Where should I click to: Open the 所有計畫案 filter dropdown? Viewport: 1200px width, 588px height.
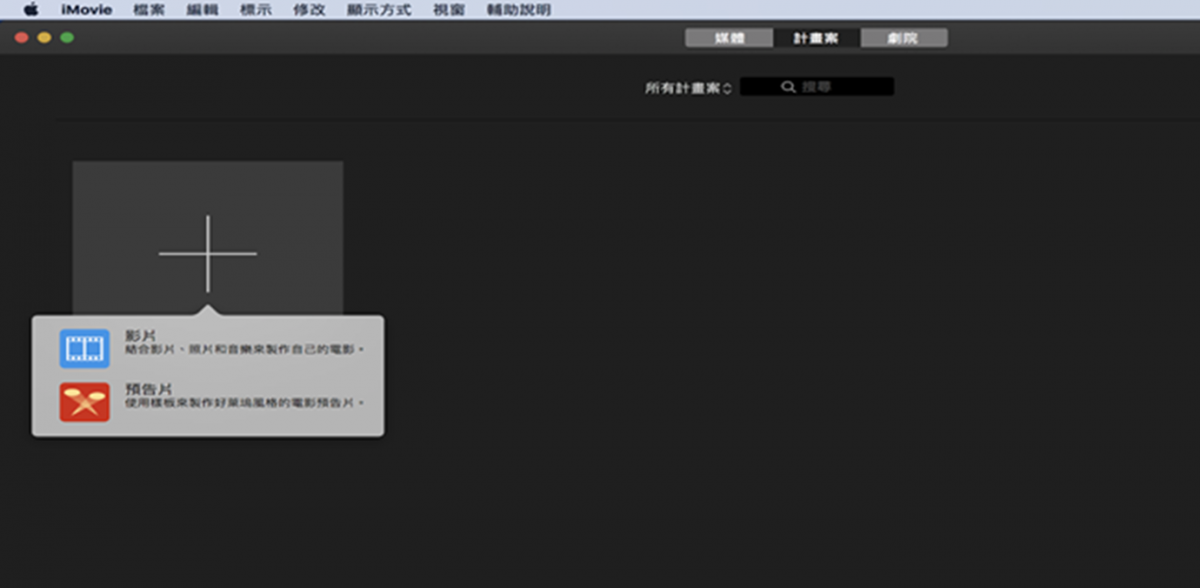(688, 88)
